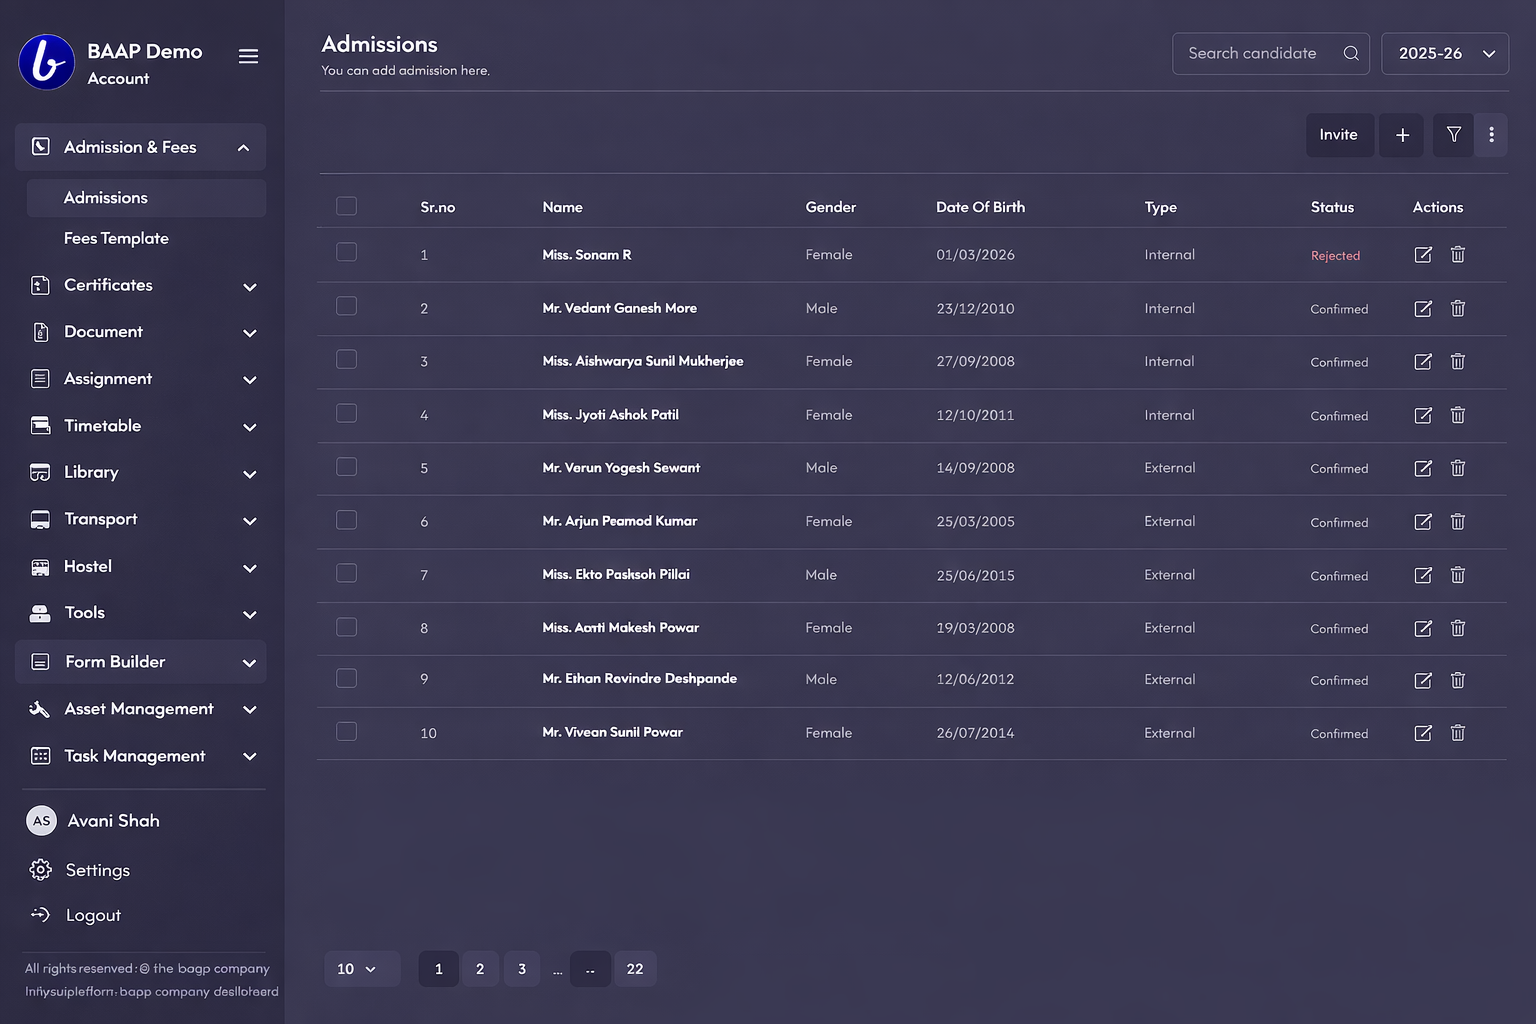
Task: Click the hamburger menu icon beside BAAP Demo
Action: (248, 56)
